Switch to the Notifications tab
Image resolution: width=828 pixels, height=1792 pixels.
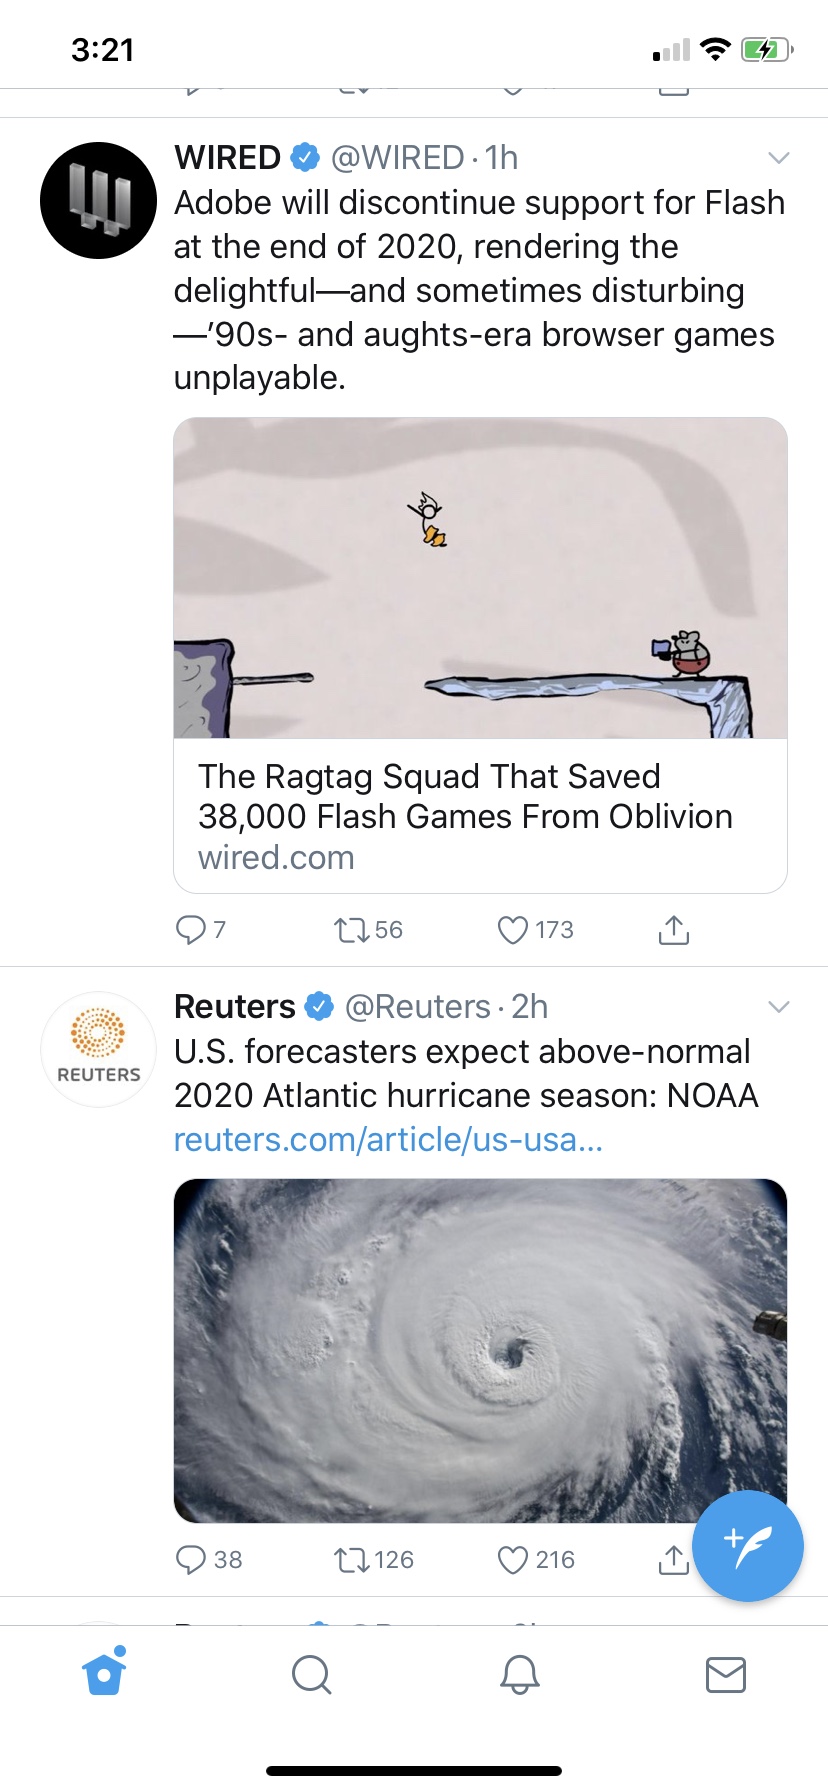(519, 1674)
